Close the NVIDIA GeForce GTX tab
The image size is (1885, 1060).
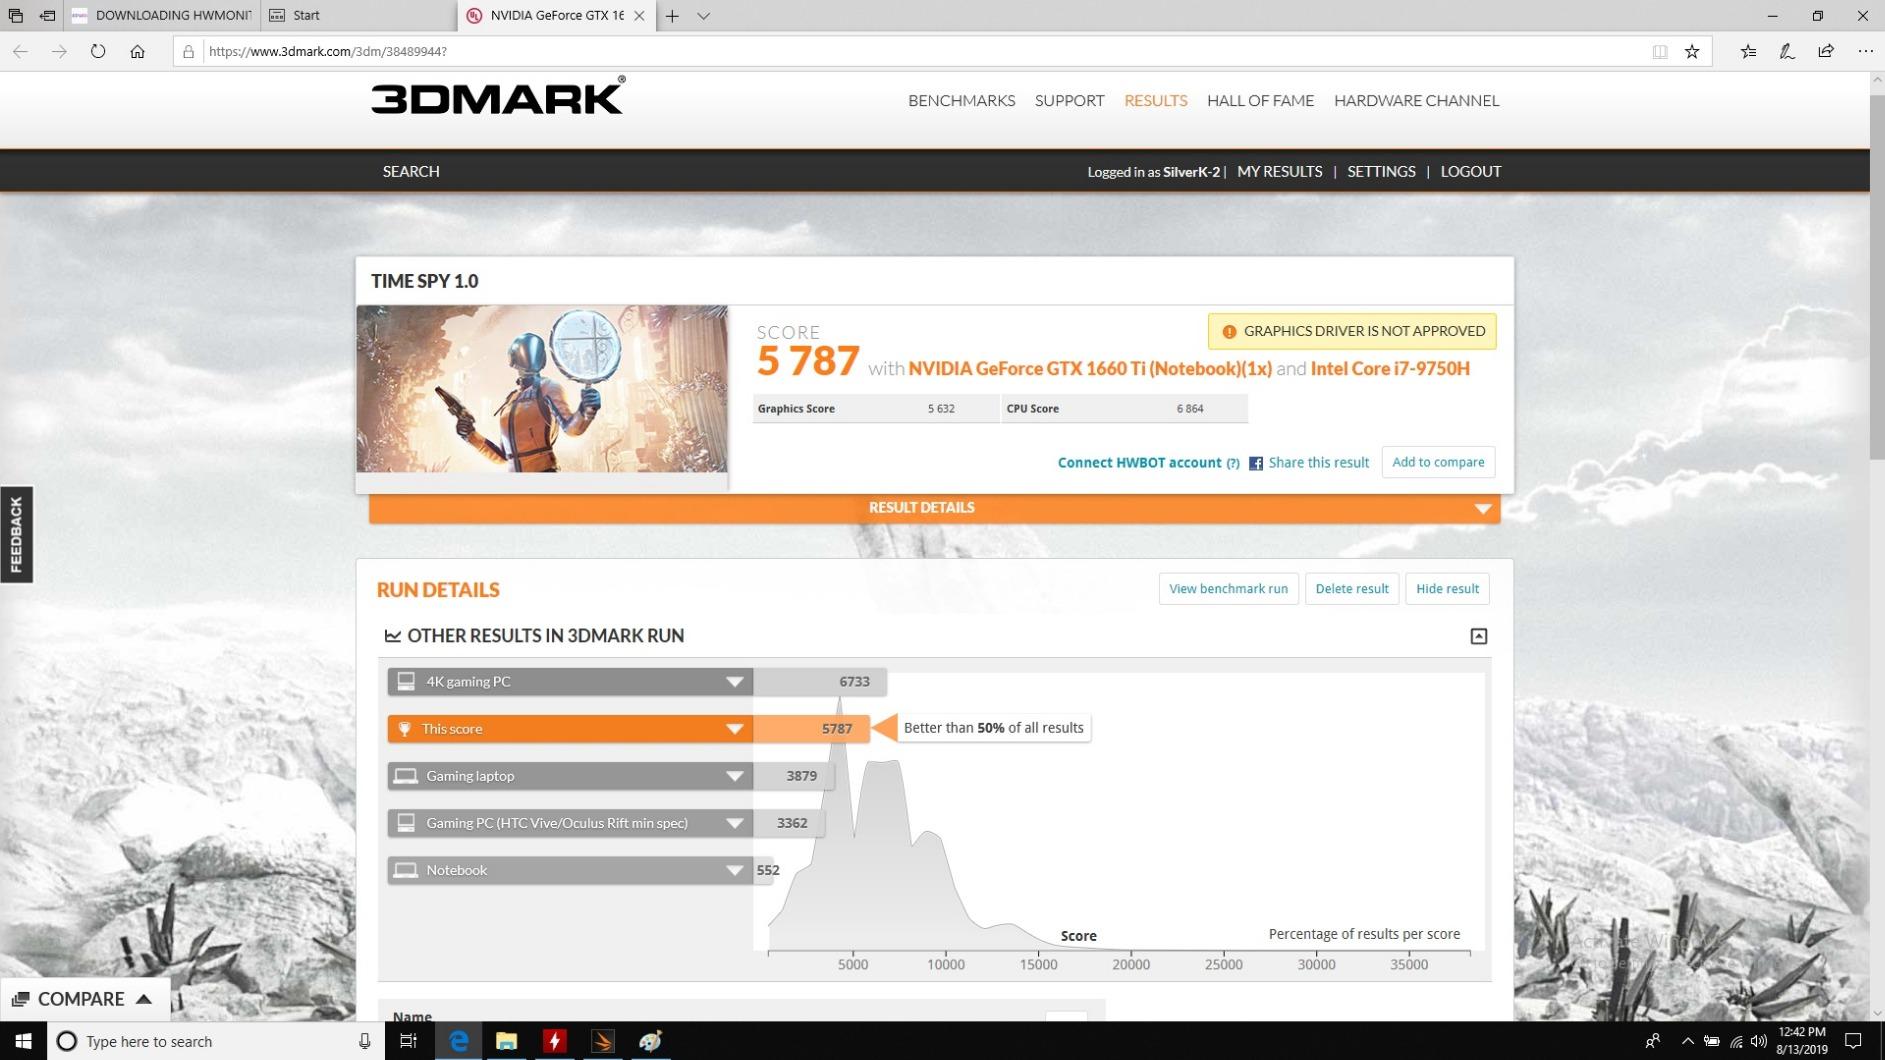pos(639,15)
